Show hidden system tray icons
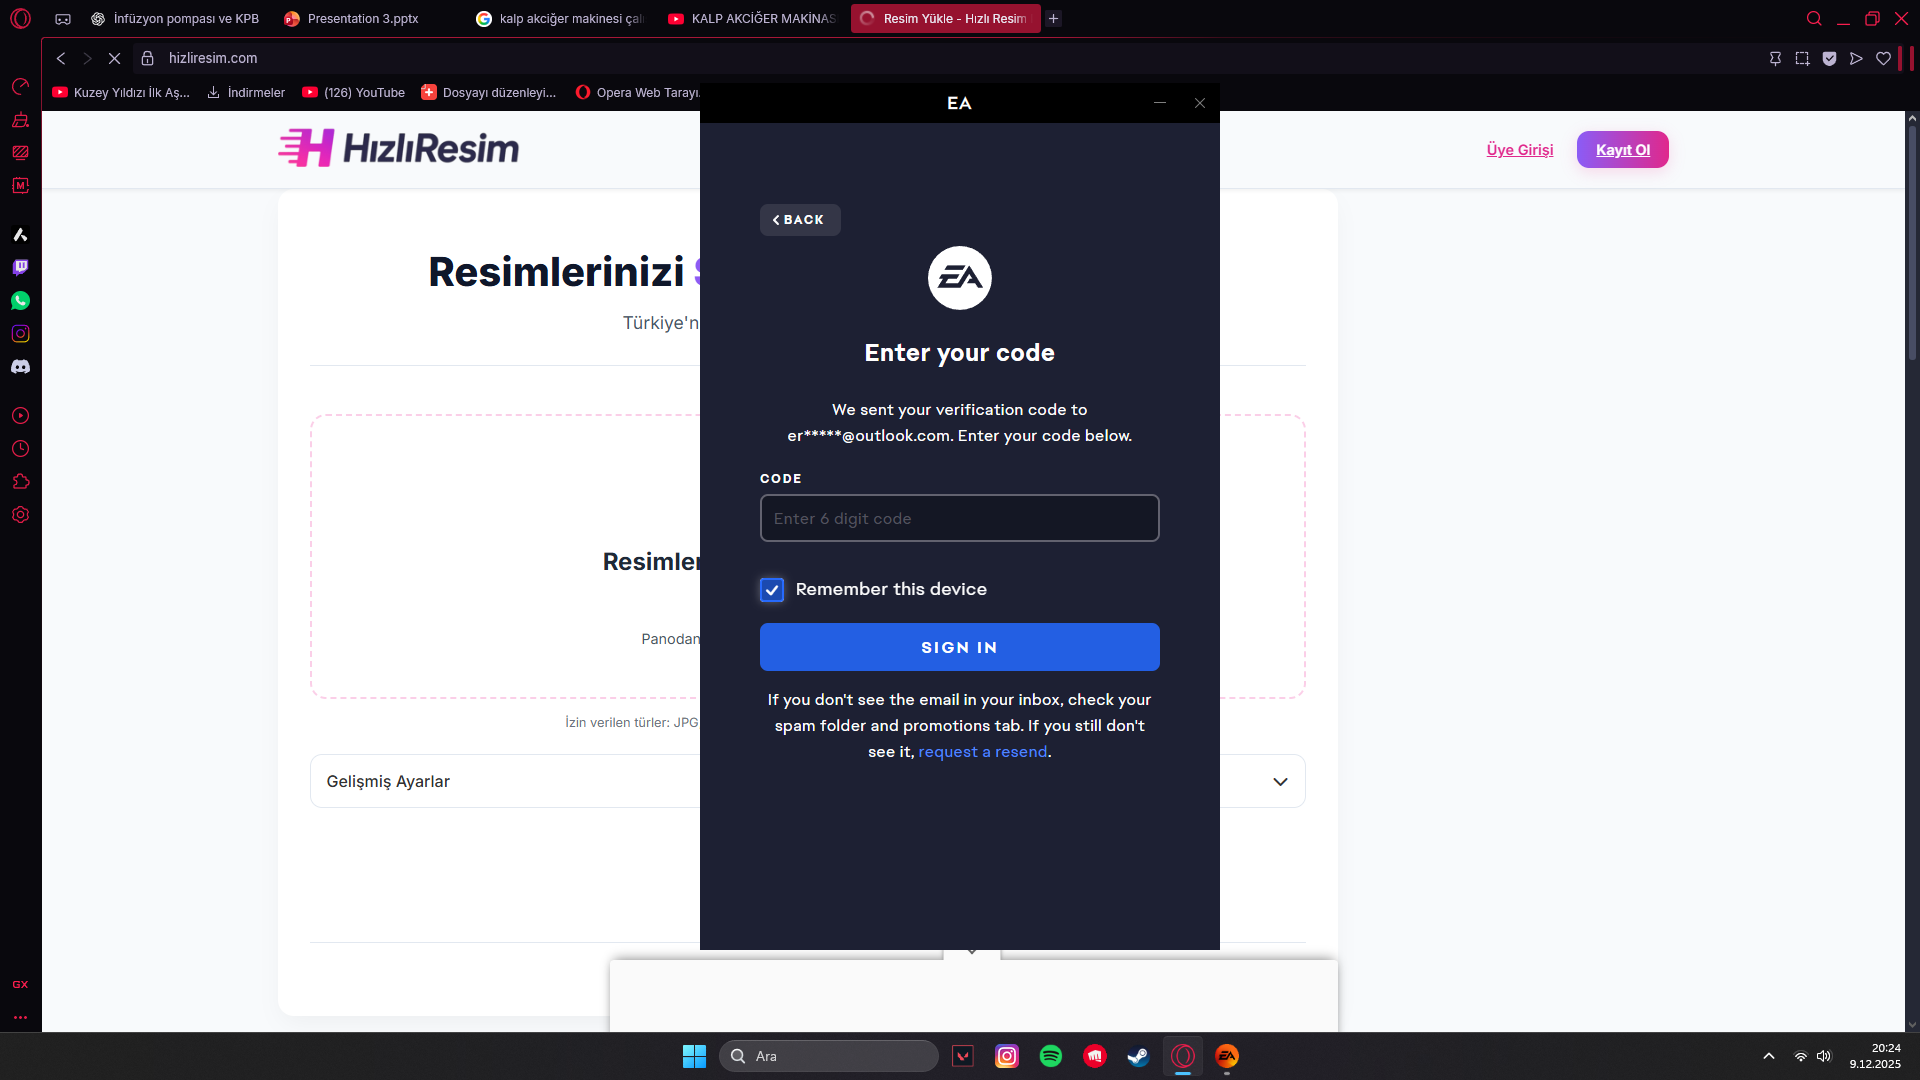The width and height of the screenshot is (1920, 1080). pos(1768,1056)
